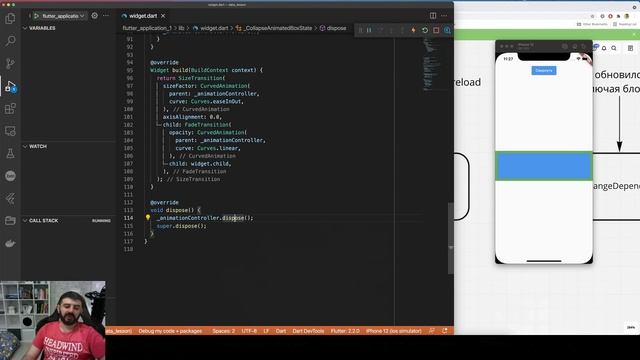Click flutter_application_1 in breadcrumb
Viewport: 640px width, 360px height.
point(147,28)
